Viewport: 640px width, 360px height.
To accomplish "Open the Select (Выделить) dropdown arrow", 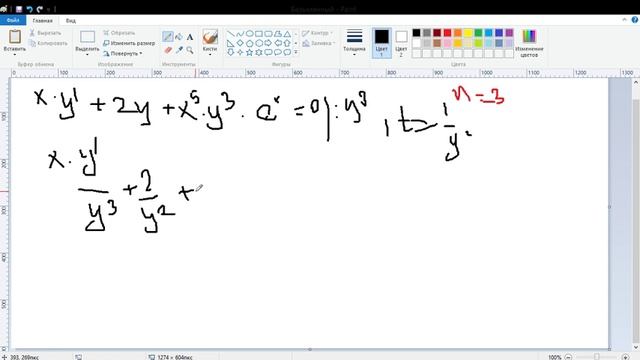I will coord(87,54).
